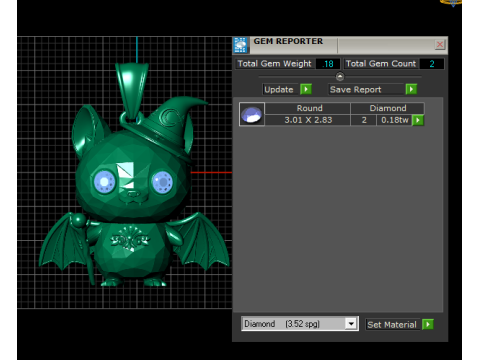Click the Set Material button label
The width and height of the screenshot is (480, 360).
(x=392, y=324)
